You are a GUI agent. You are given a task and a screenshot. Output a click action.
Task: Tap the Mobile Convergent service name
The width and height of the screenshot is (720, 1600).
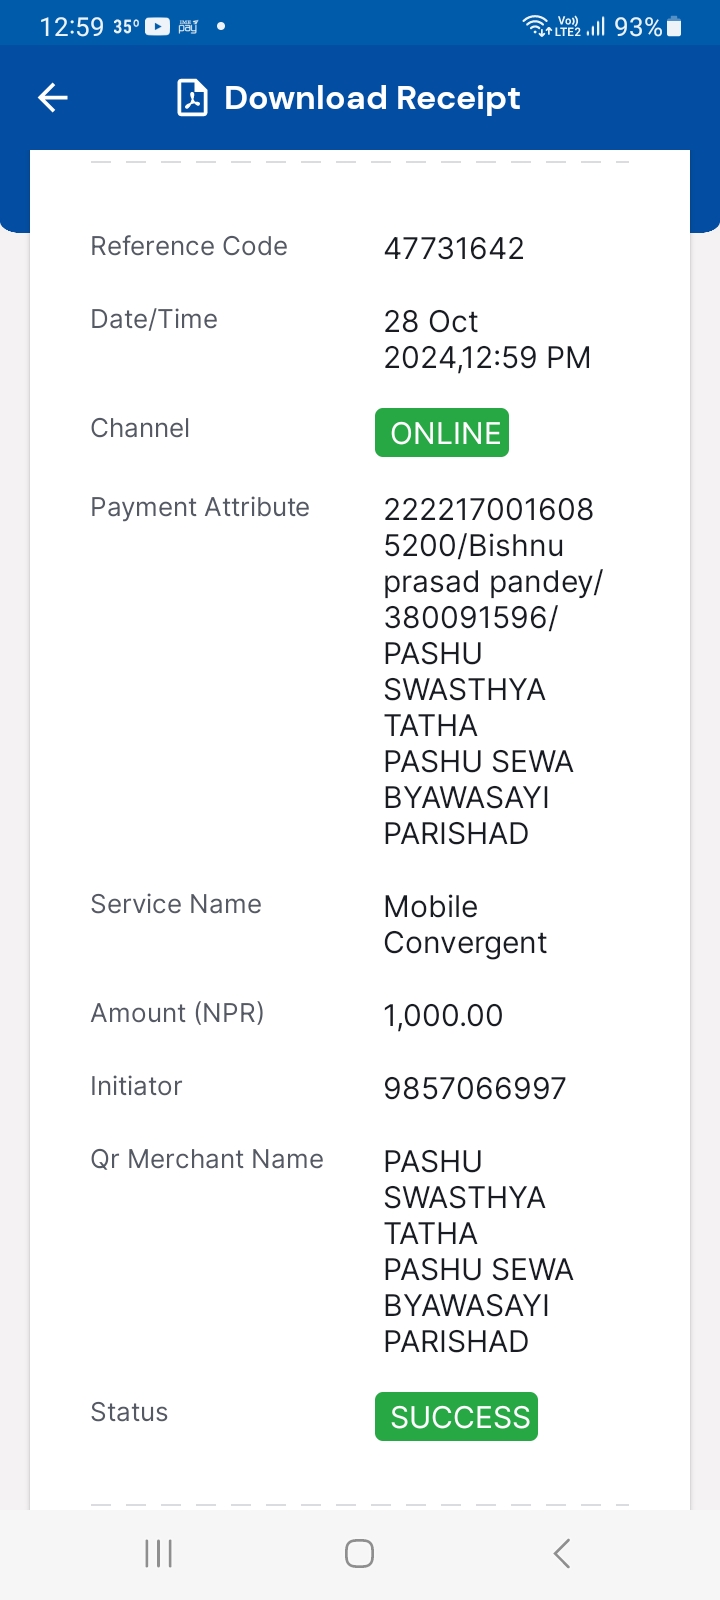pyautogui.click(x=465, y=924)
